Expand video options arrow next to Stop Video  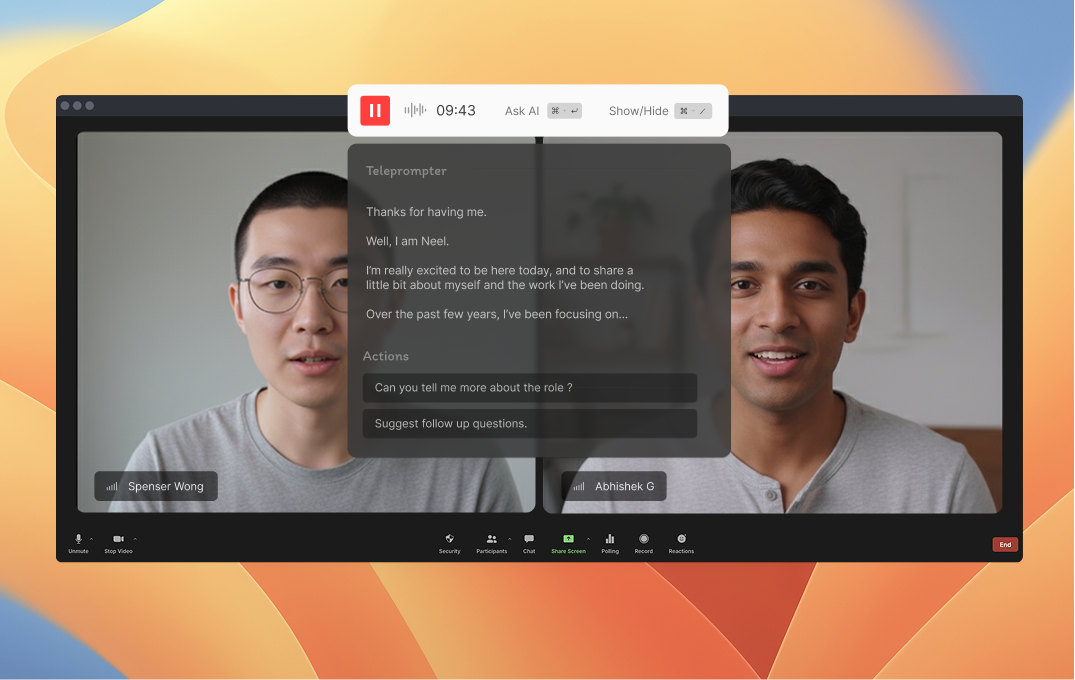click(135, 539)
